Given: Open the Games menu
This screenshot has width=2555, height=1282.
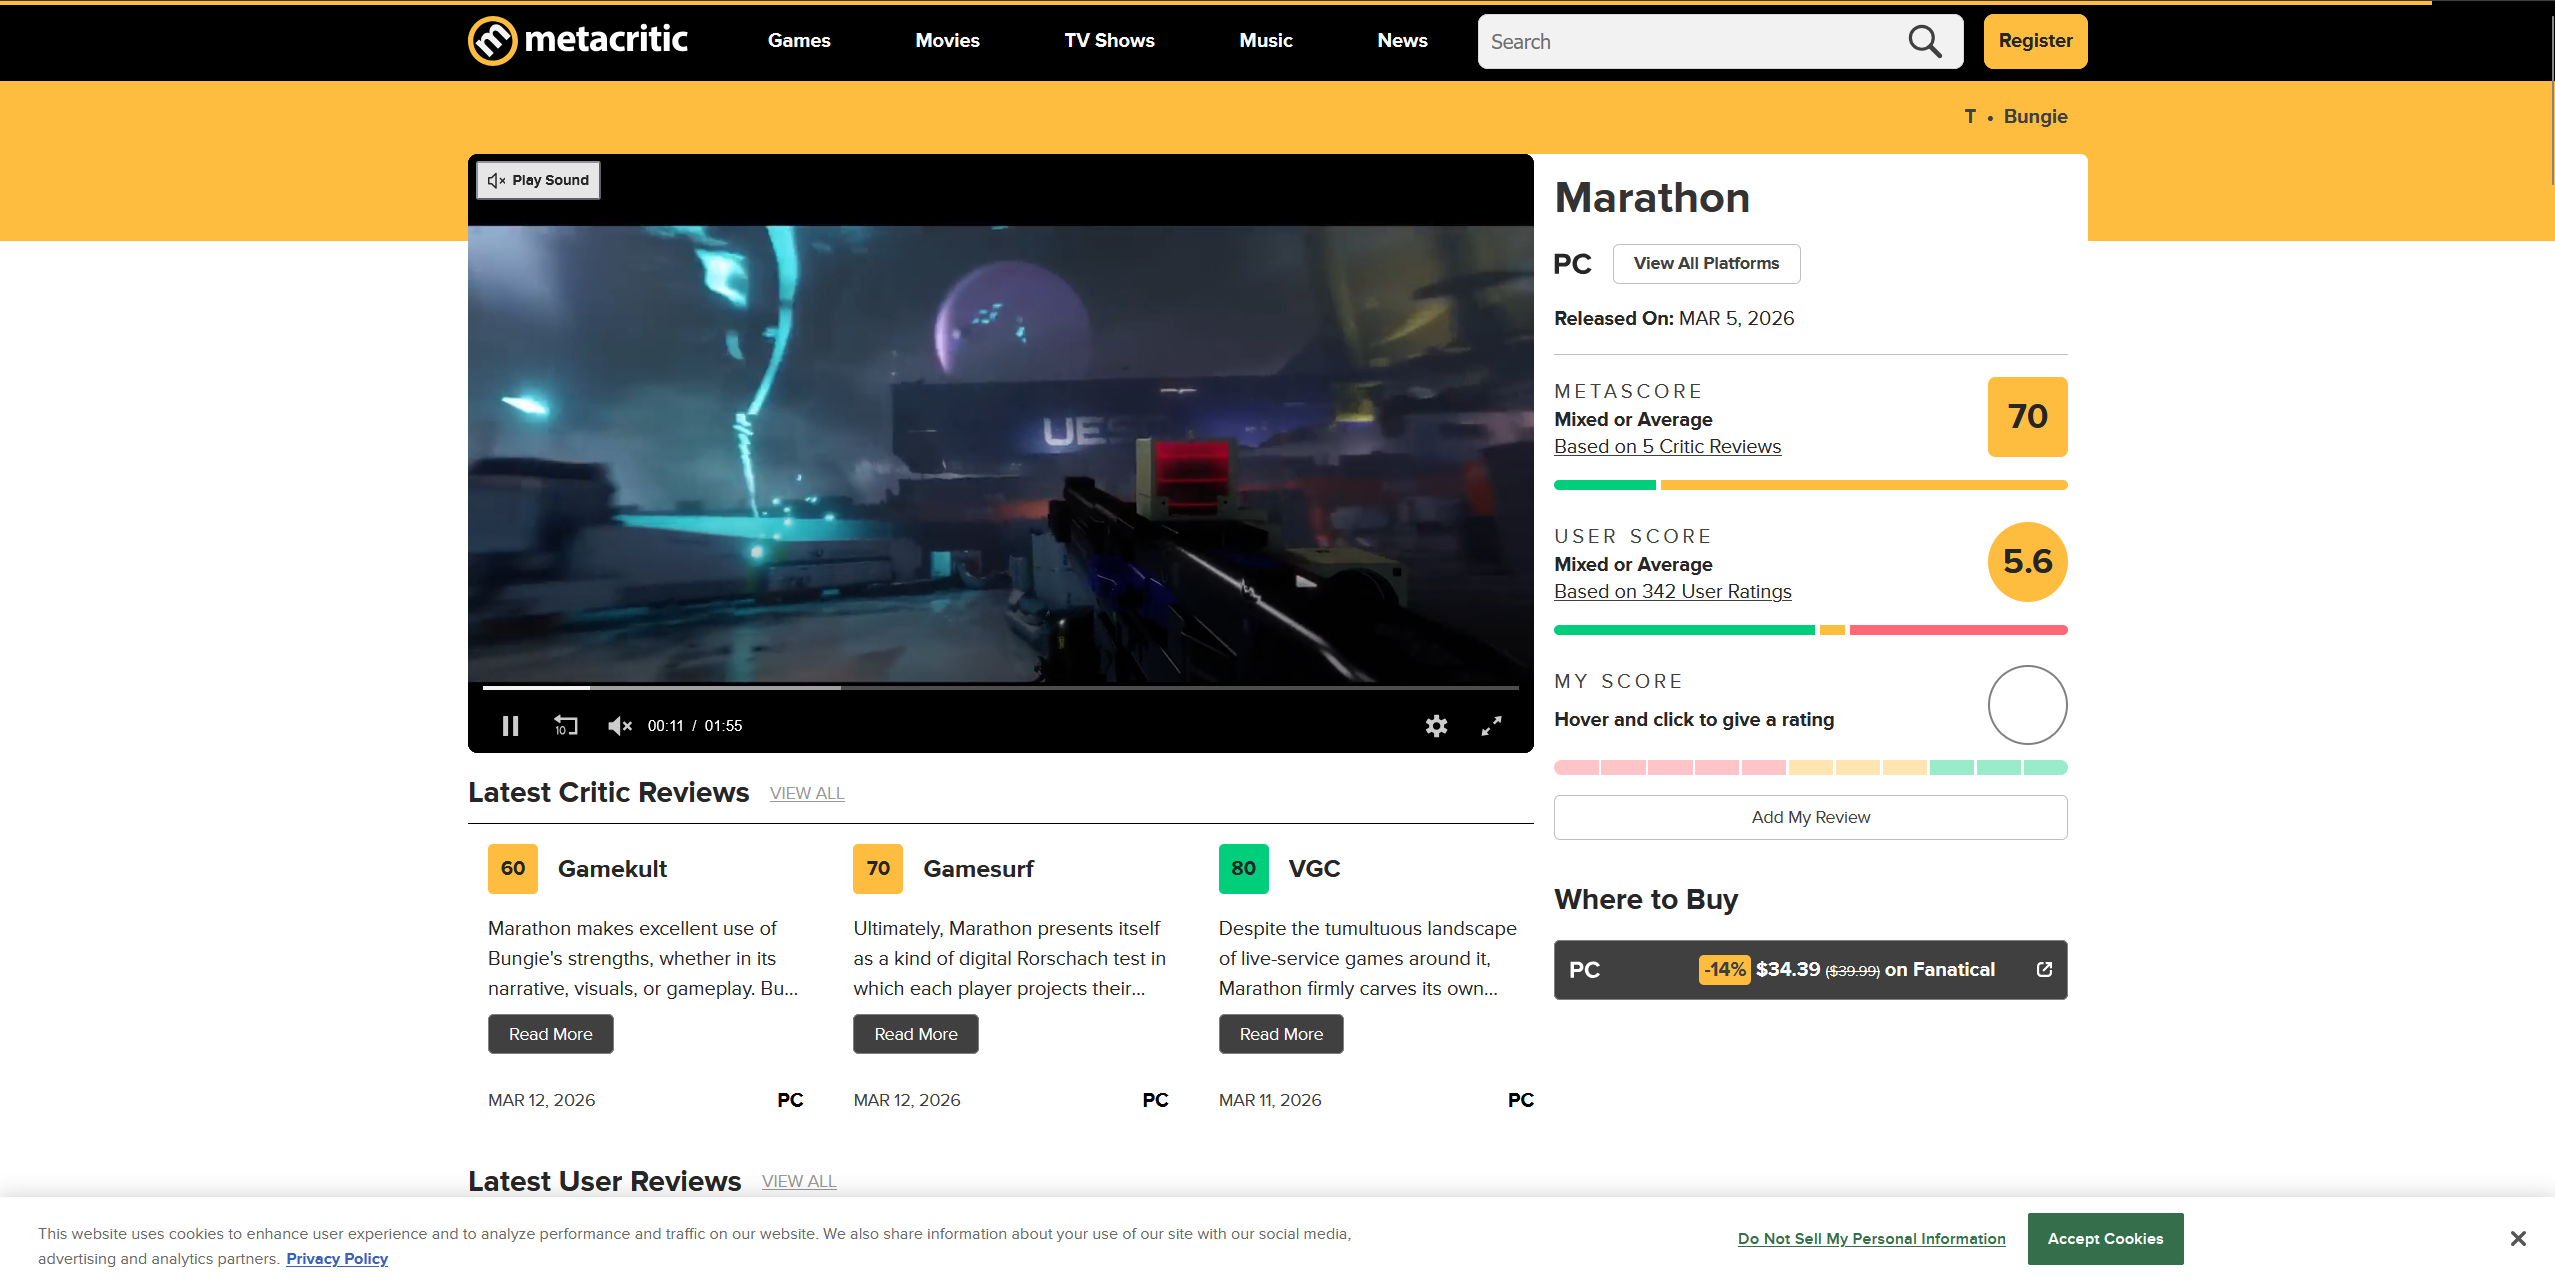Looking at the screenshot, I should 798,41.
